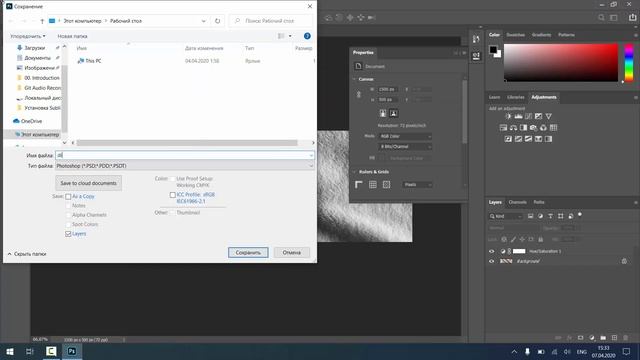This screenshot has width=640, height=360.
Task: Switch to the Gradients tab
Action: pyautogui.click(x=541, y=35)
